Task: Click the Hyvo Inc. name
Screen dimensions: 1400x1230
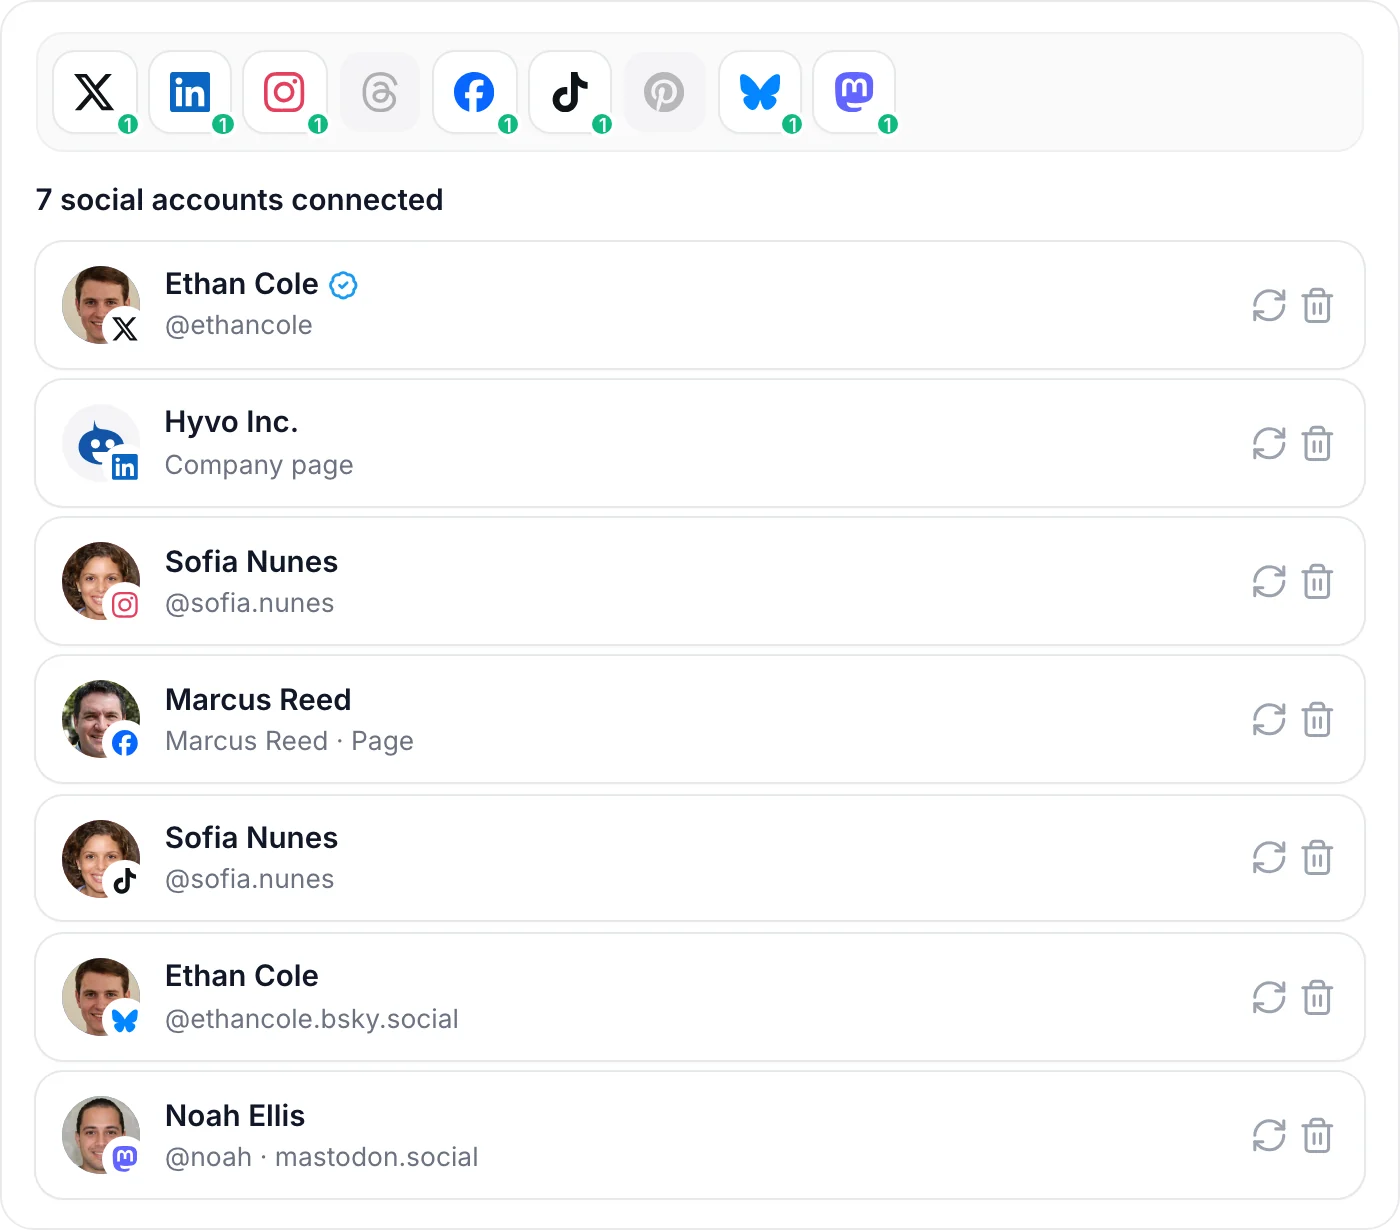Action: [232, 422]
